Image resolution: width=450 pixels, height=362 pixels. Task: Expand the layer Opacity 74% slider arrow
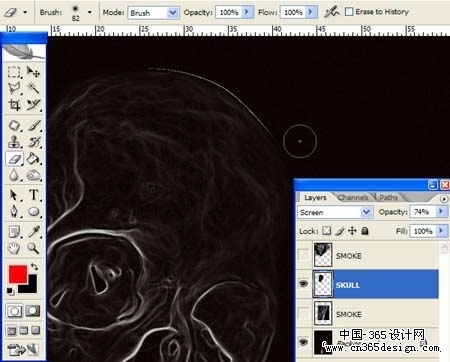tap(441, 212)
